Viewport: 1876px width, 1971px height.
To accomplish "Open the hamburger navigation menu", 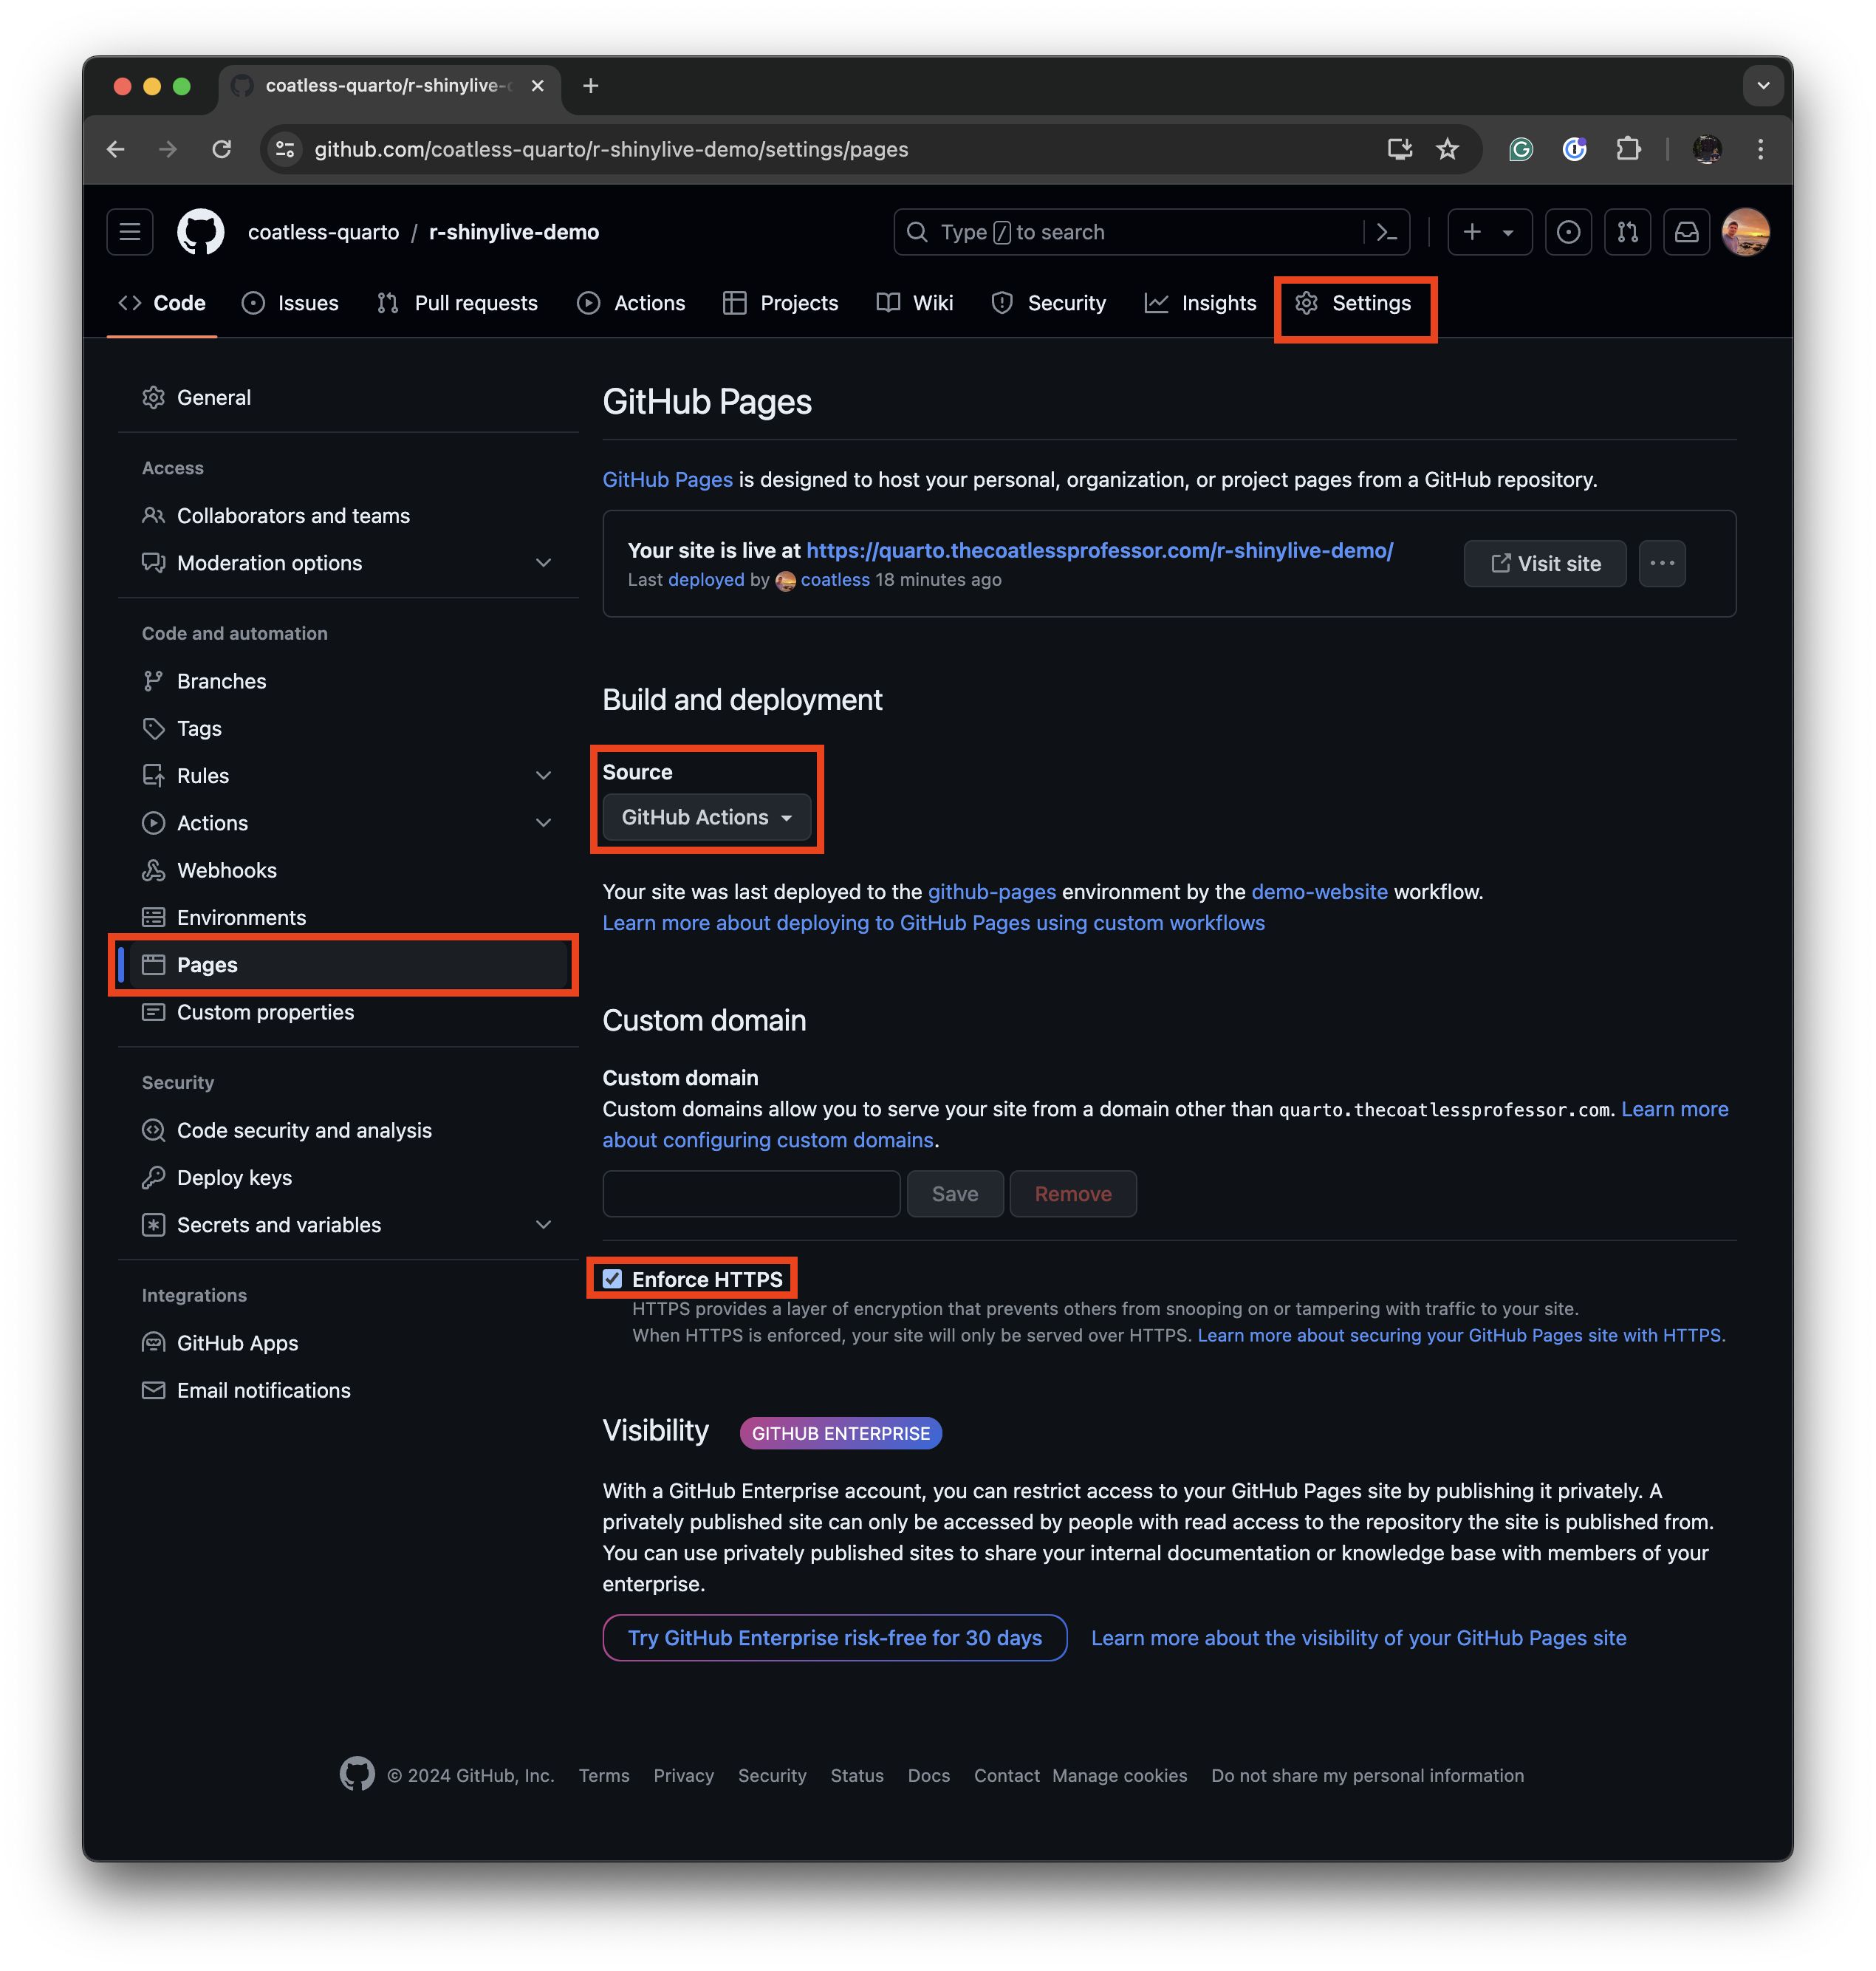I will coord(130,232).
